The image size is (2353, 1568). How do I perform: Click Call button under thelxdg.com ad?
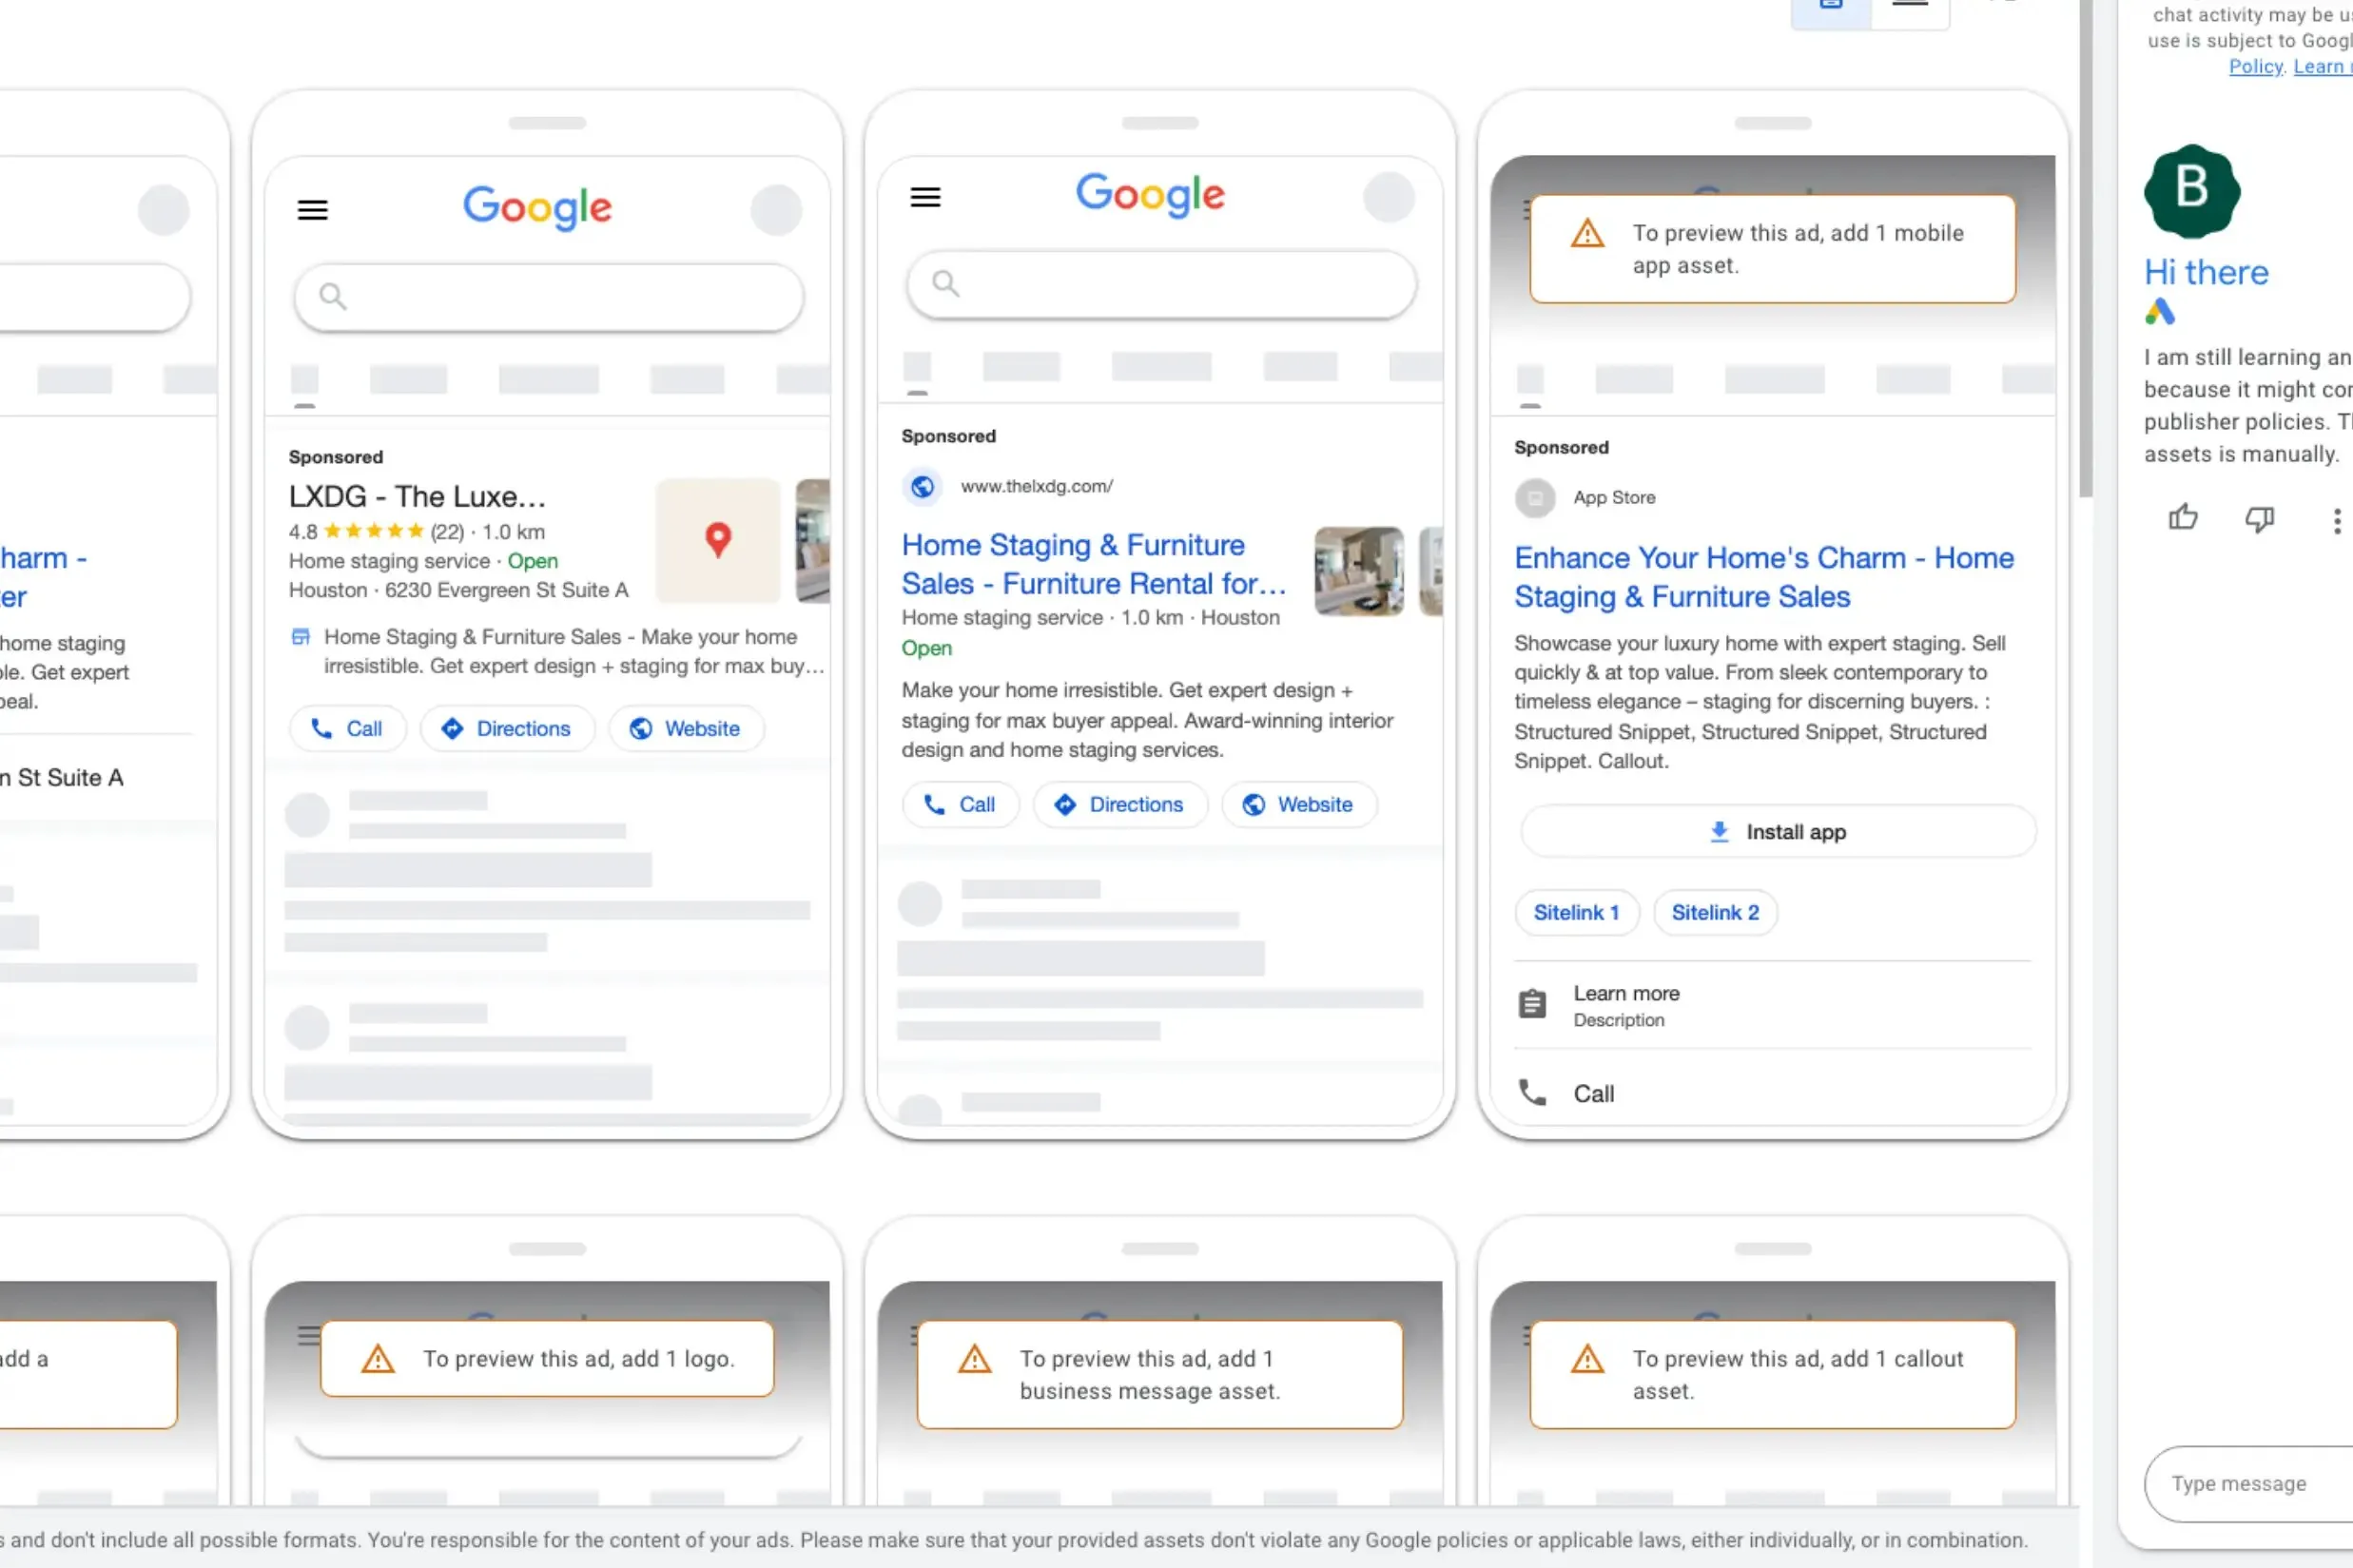click(x=960, y=805)
